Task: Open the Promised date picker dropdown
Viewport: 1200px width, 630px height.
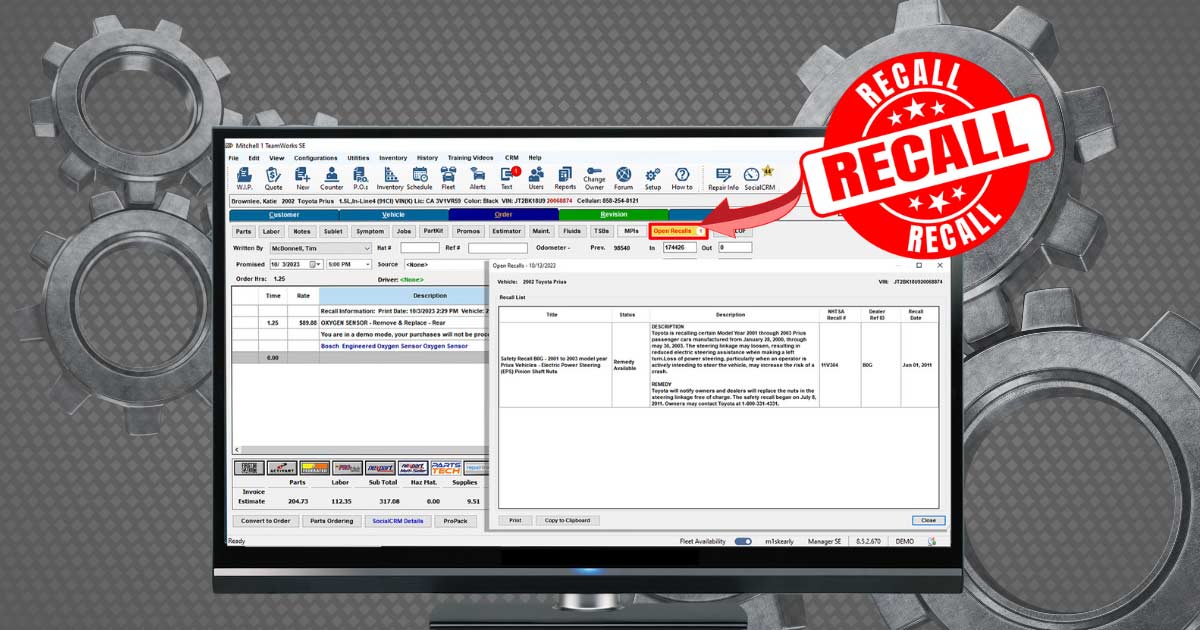Action: [x=316, y=264]
